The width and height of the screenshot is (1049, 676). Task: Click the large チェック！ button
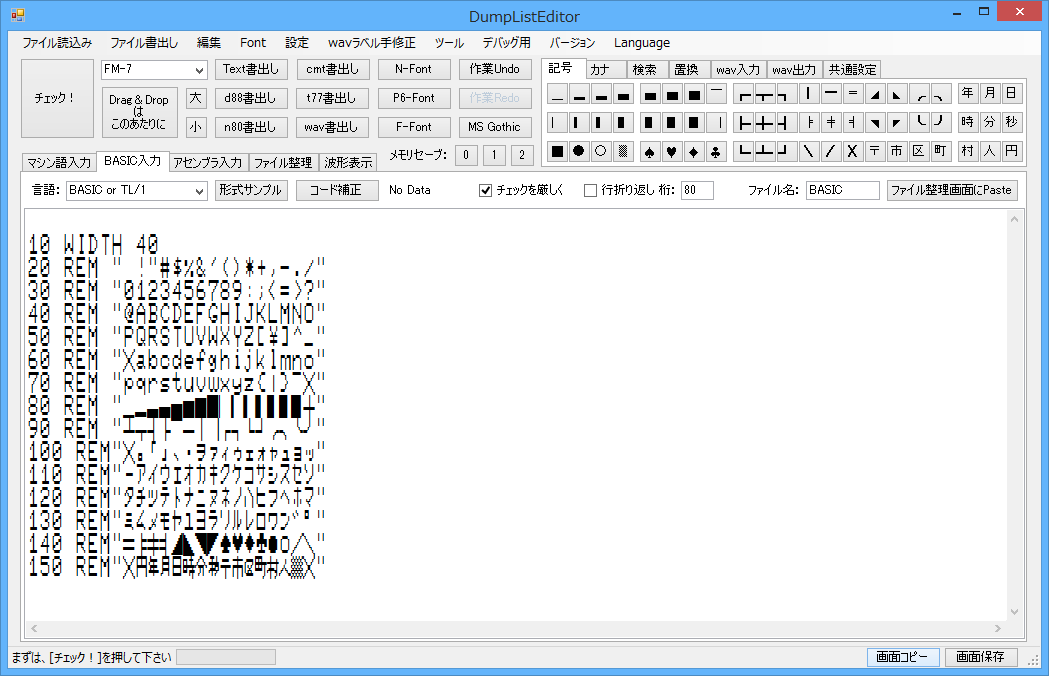click(58, 98)
